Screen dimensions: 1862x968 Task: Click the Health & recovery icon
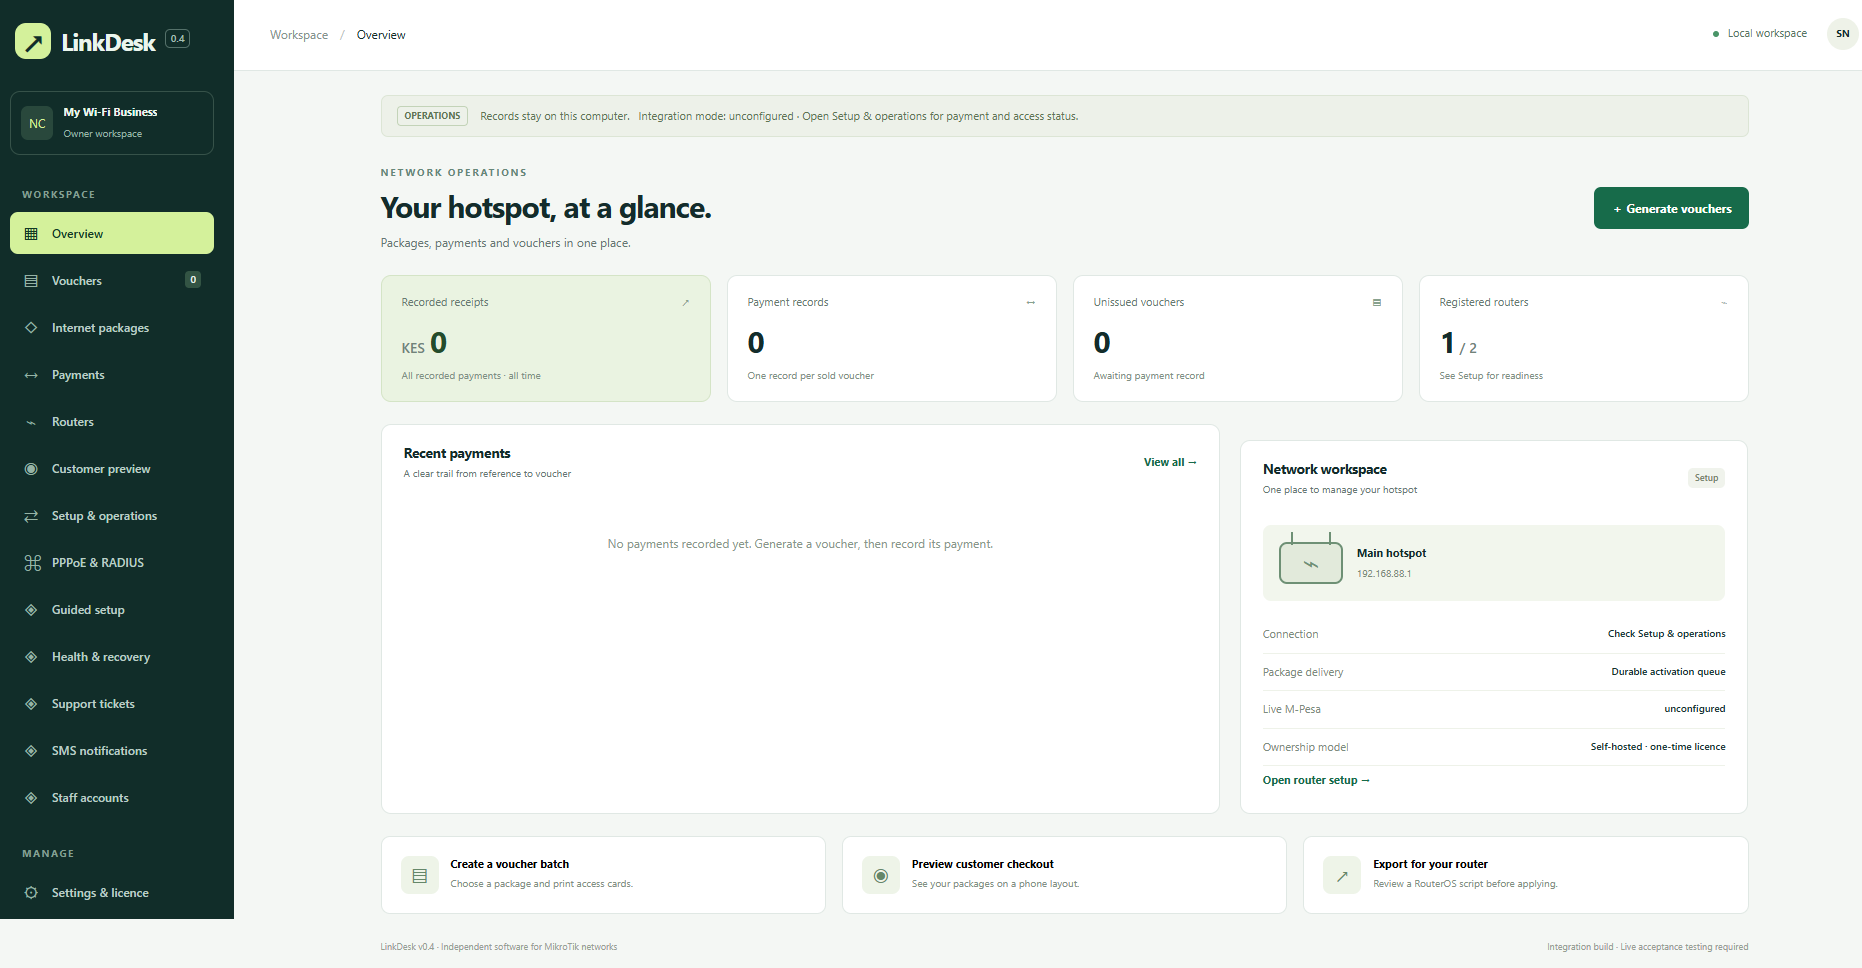coord(31,657)
